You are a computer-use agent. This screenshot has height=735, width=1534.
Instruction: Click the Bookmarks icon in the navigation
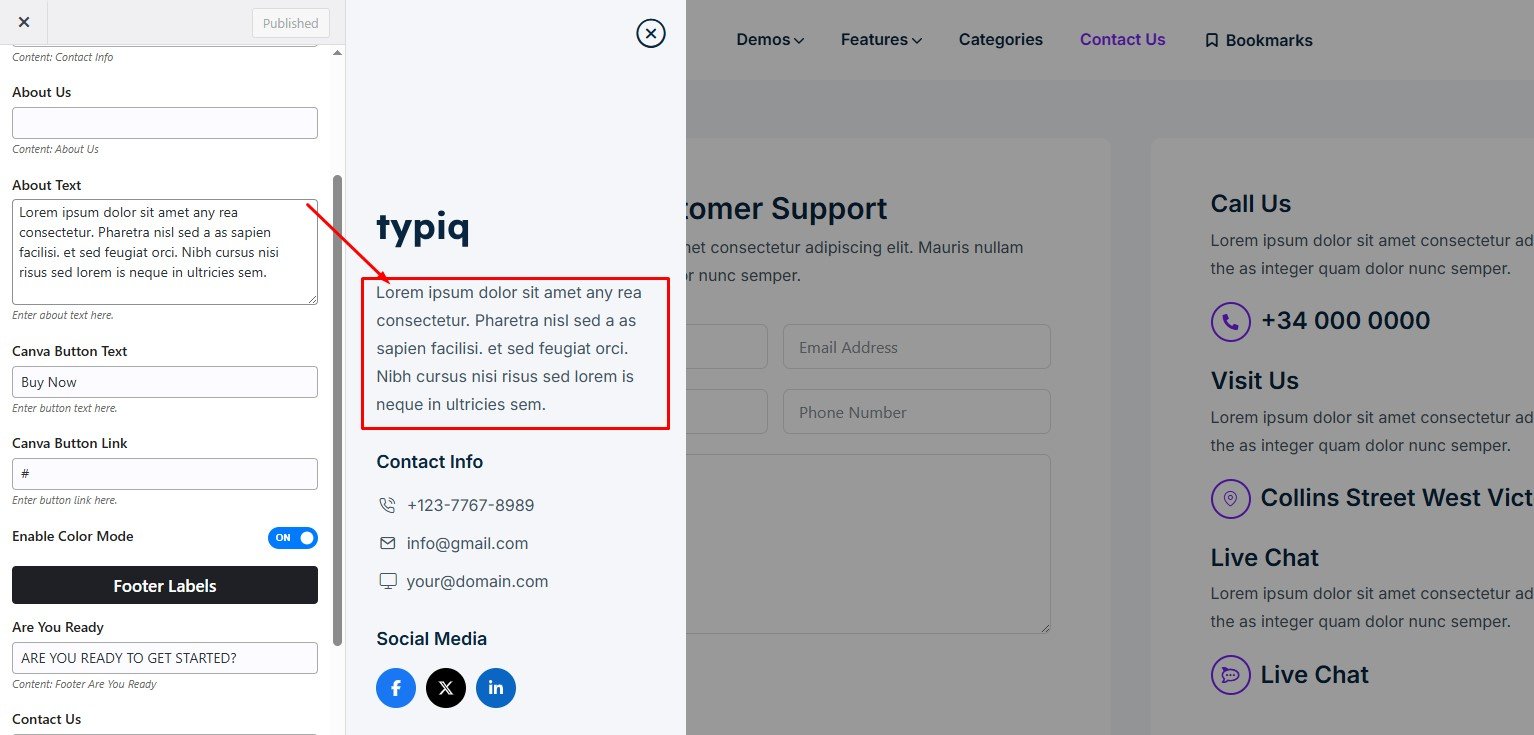point(1212,41)
